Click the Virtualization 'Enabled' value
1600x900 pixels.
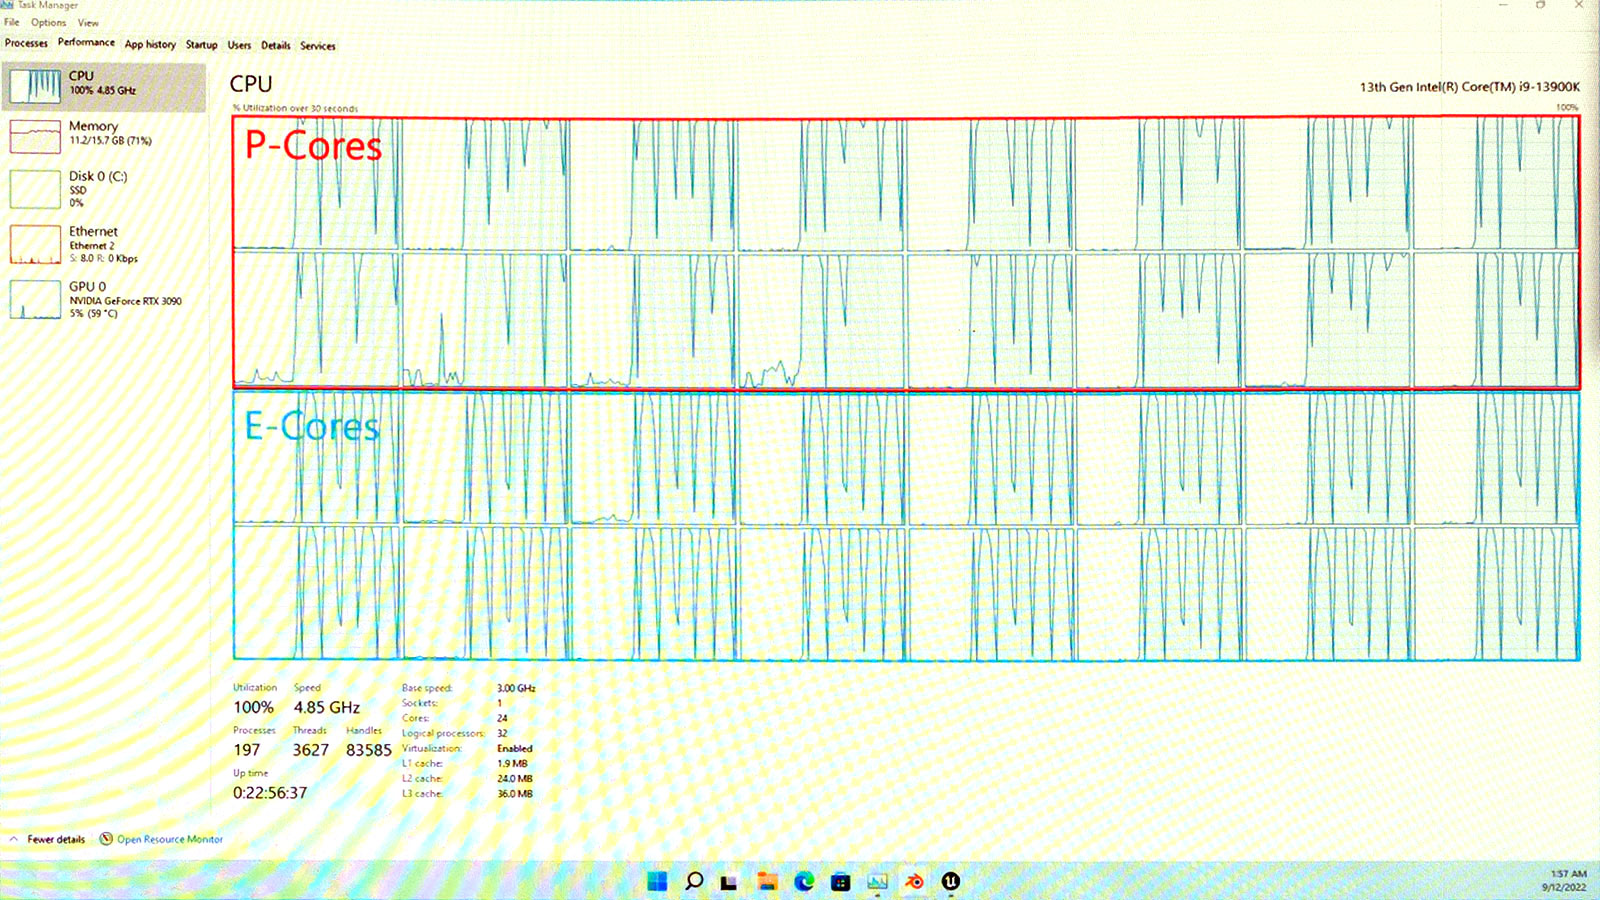pyautogui.click(x=515, y=748)
